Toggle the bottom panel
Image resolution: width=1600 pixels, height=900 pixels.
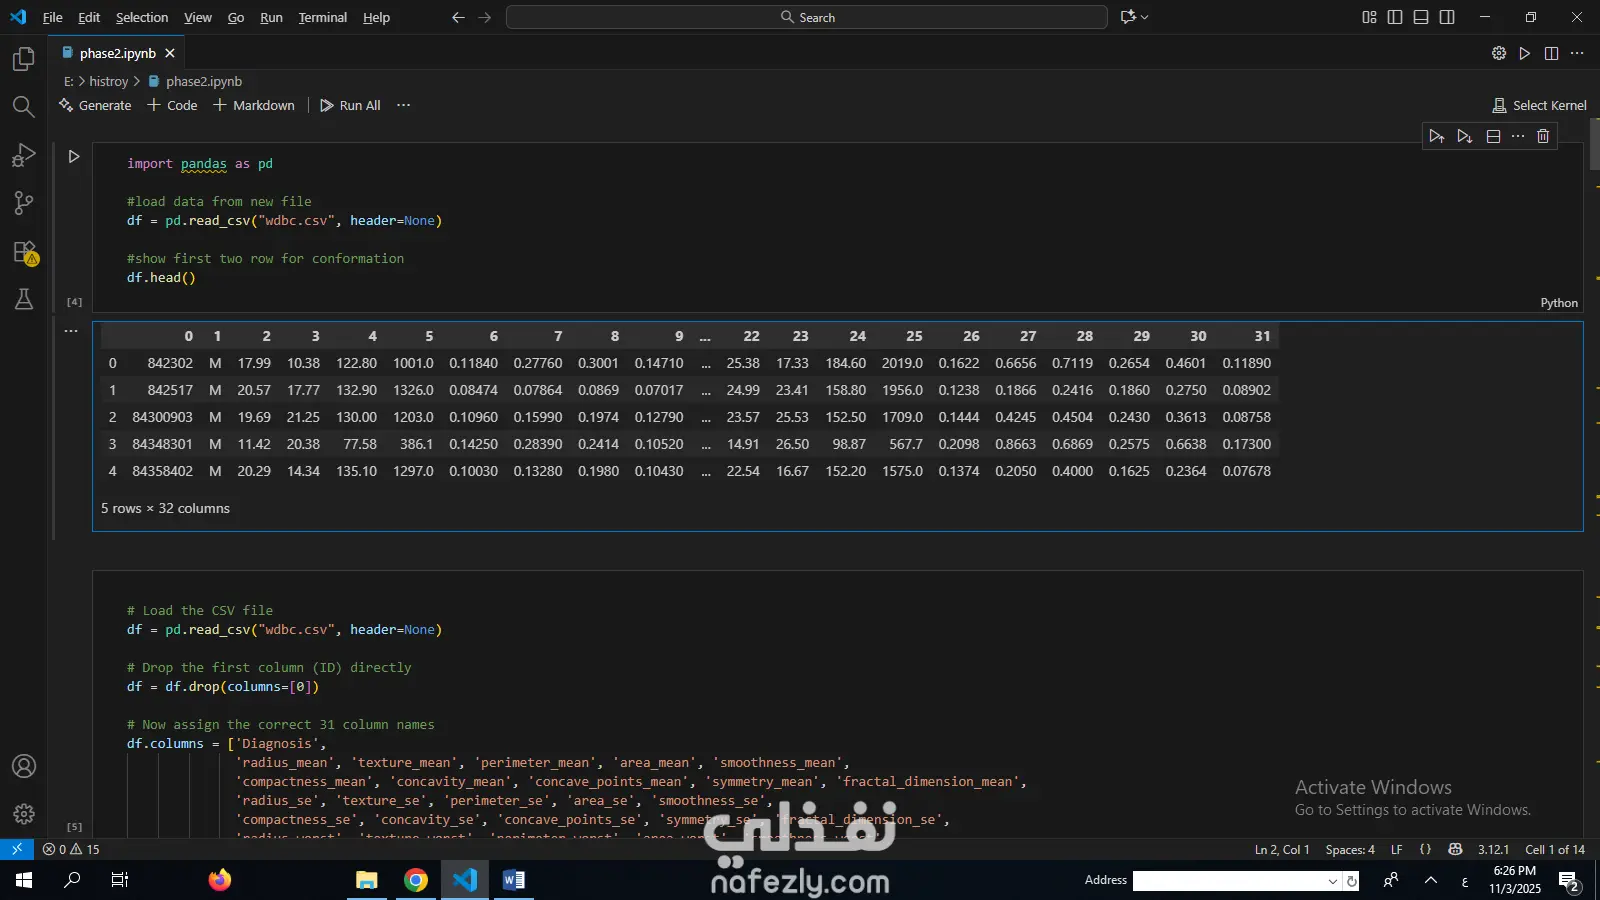point(1421,17)
